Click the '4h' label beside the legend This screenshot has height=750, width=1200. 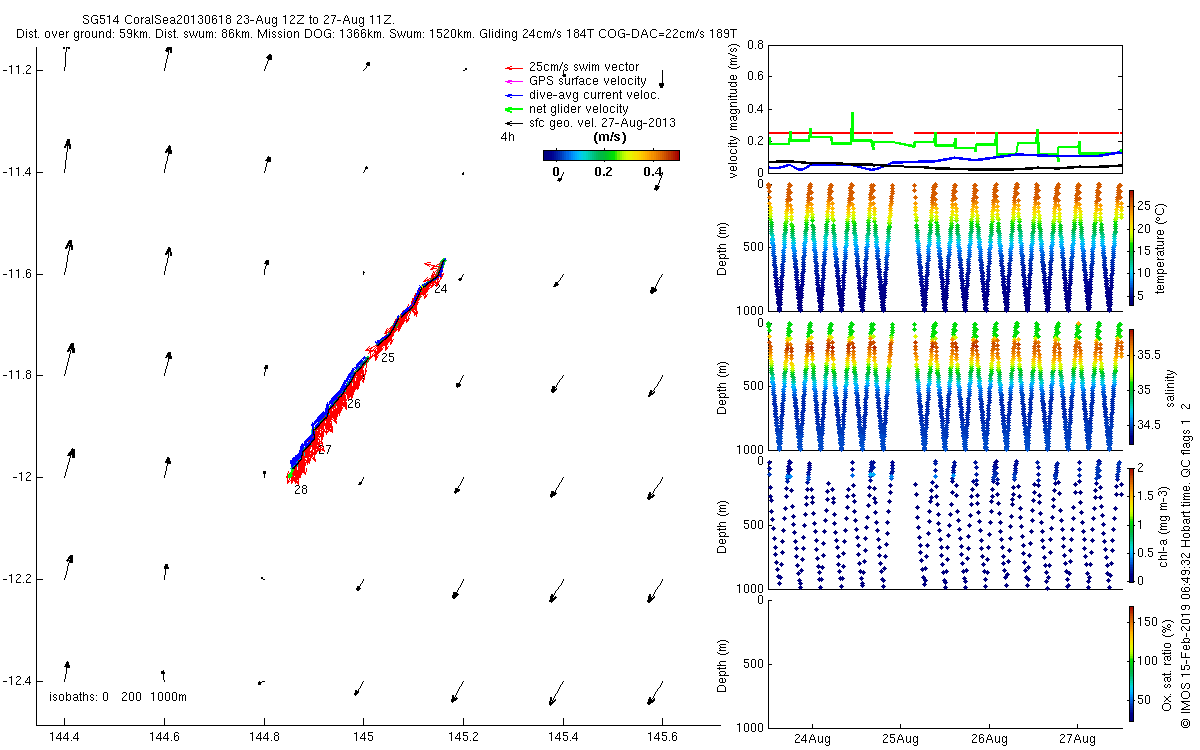pyautogui.click(x=508, y=137)
